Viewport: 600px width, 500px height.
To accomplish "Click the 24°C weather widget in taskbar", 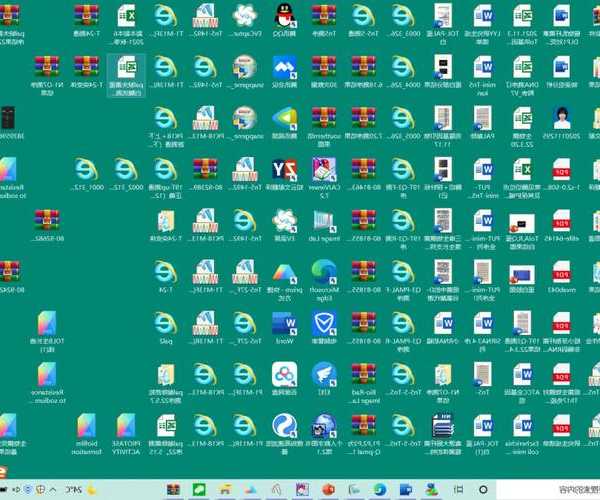I will (x=75, y=490).
